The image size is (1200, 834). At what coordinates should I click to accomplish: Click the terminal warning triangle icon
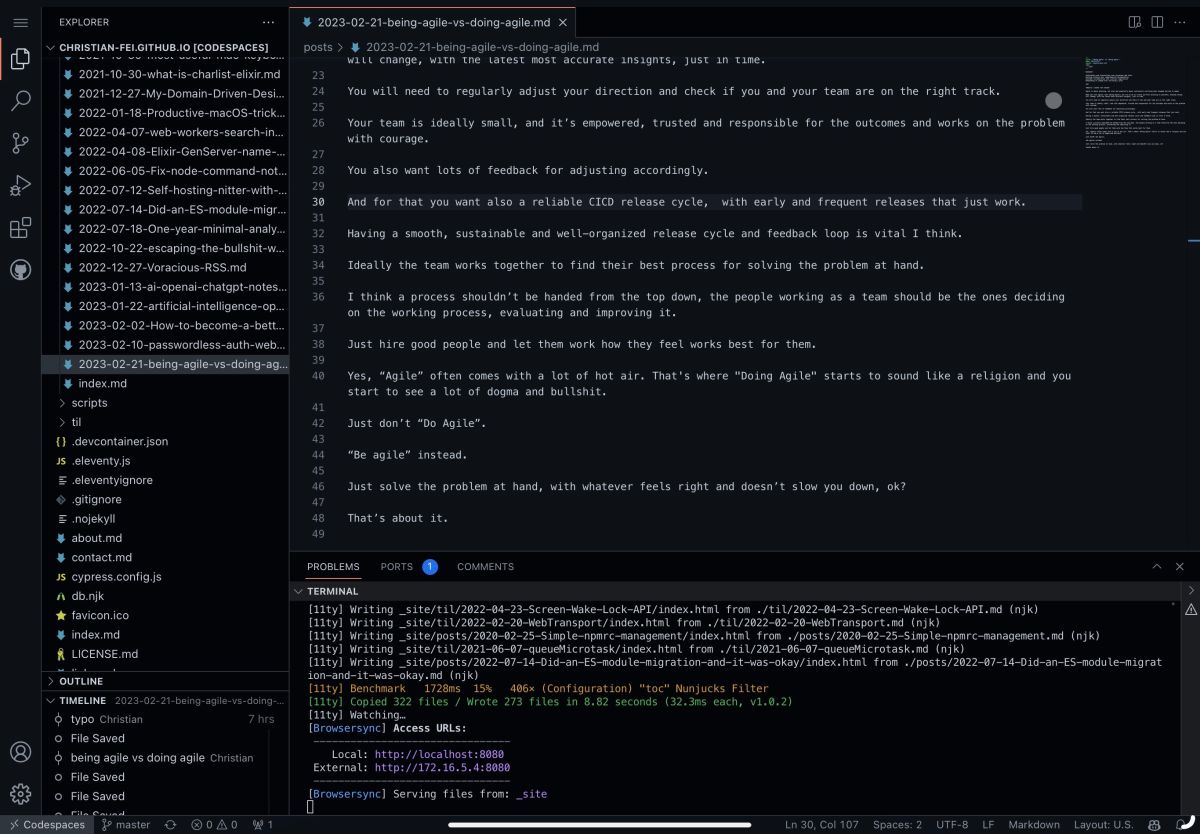(x=1191, y=611)
